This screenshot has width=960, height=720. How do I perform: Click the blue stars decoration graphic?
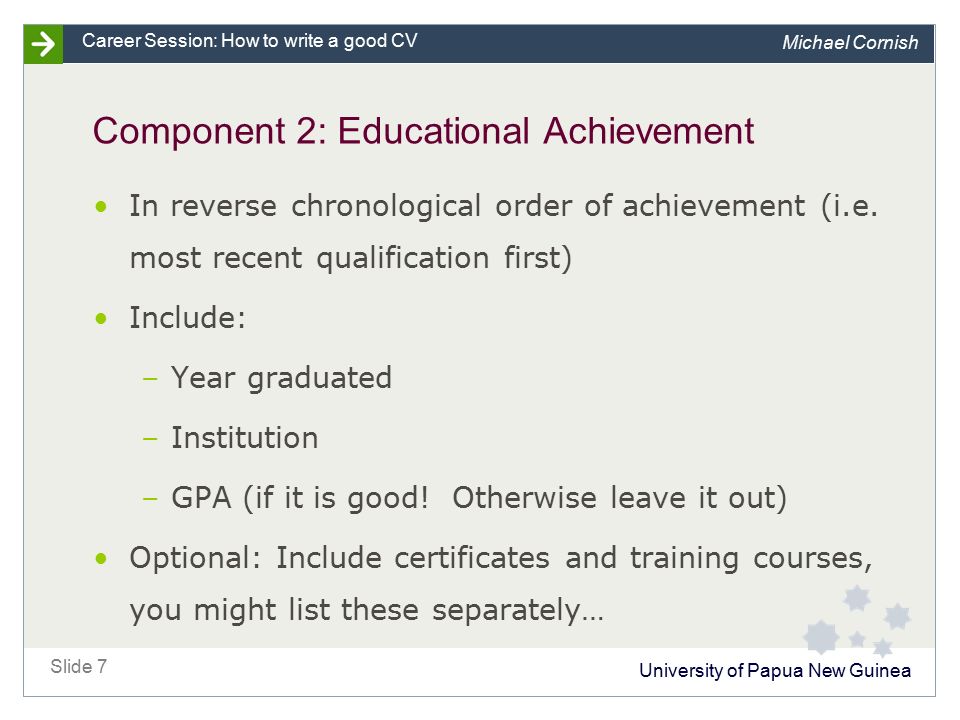857,621
